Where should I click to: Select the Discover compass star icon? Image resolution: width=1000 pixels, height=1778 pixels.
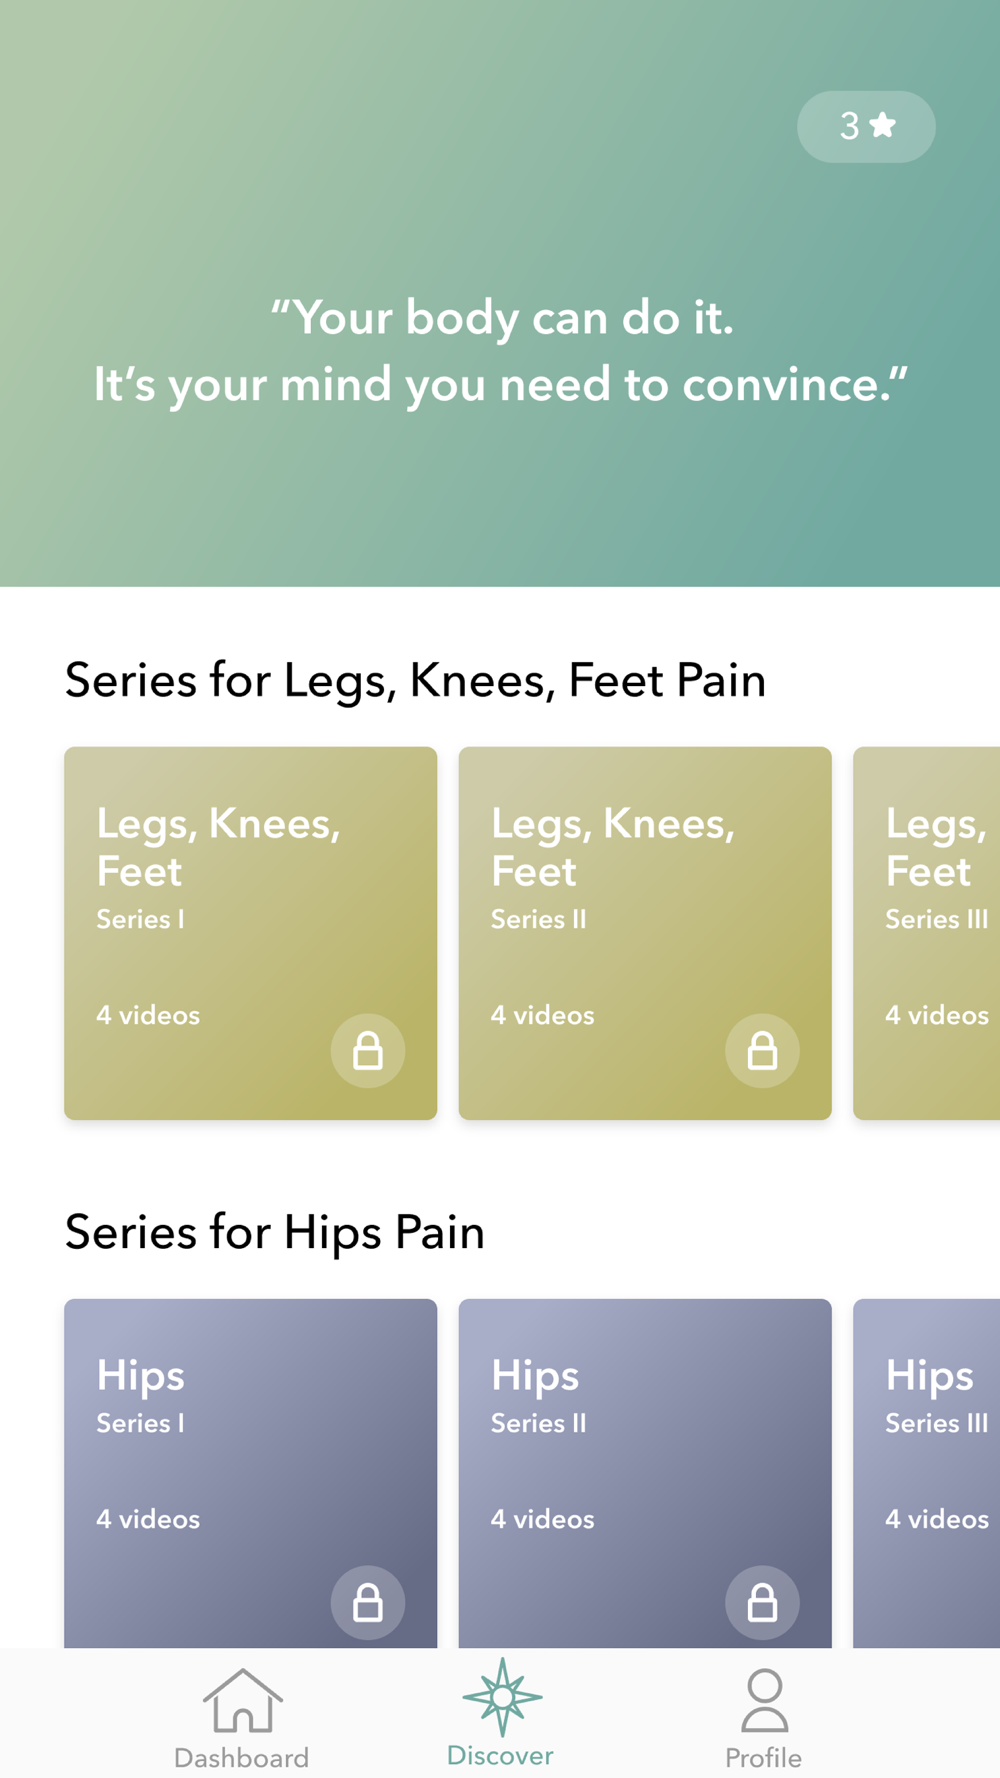click(502, 1697)
